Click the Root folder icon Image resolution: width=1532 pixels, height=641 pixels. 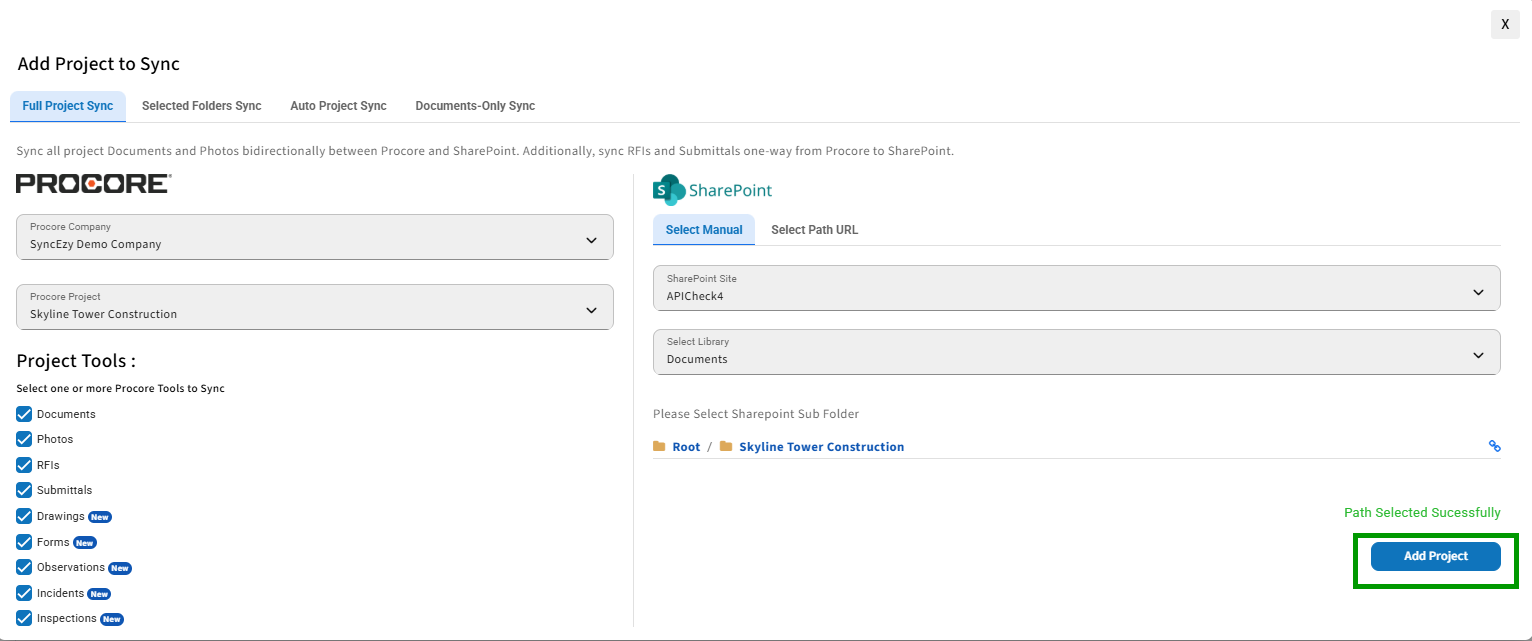(659, 446)
